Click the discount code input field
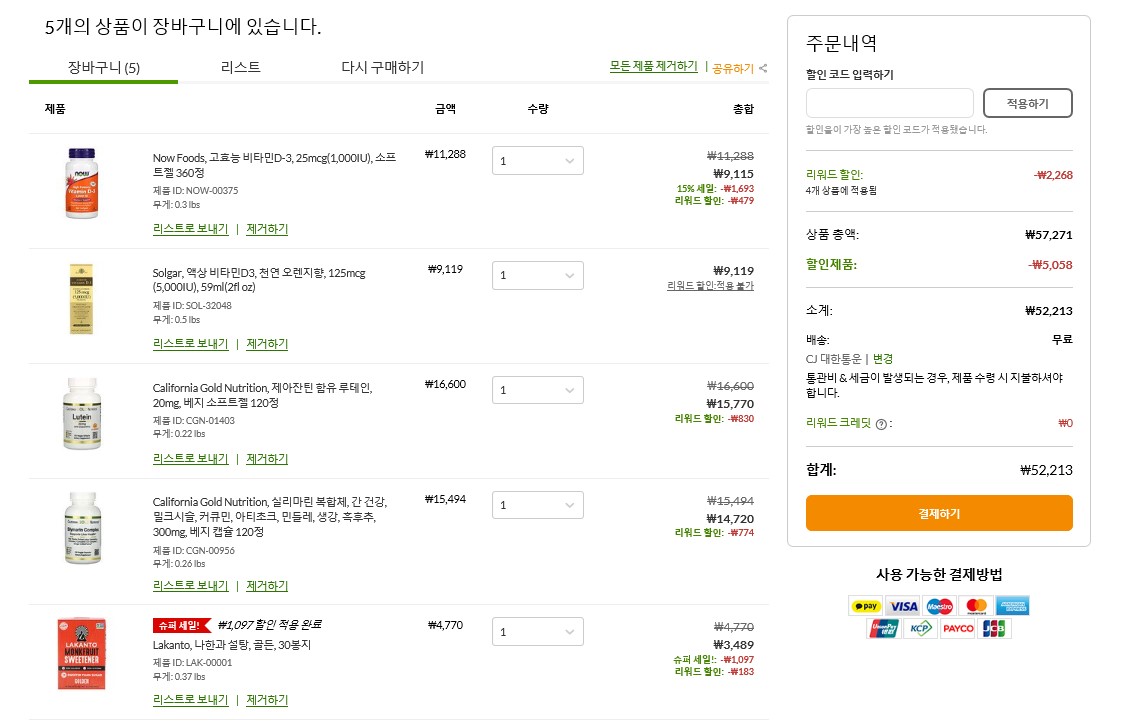Viewport: 1128px width, 728px height. pyautogui.click(x=889, y=103)
